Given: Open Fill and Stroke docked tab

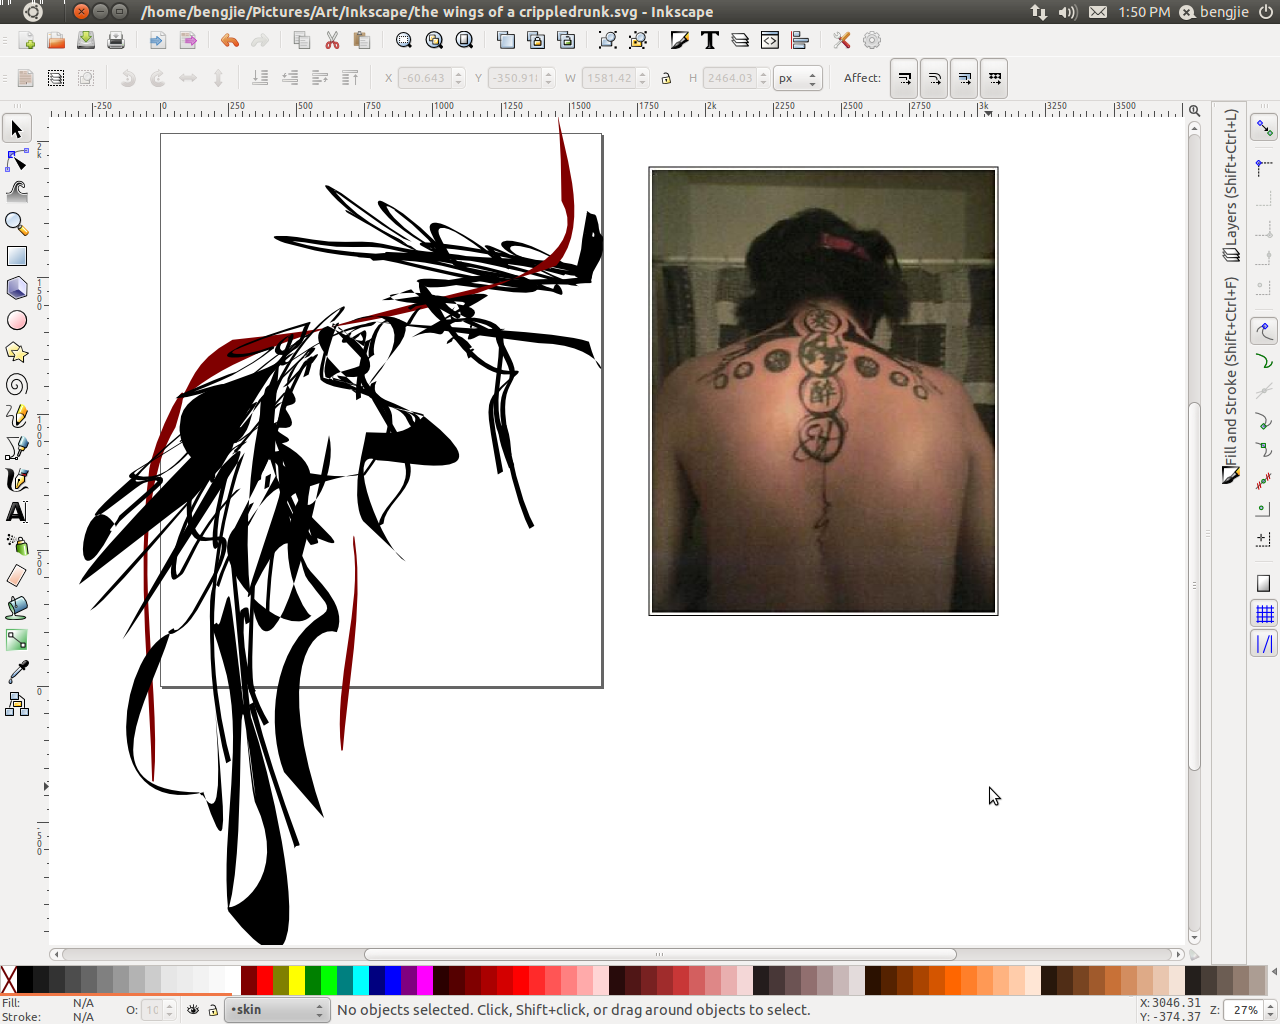Looking at the screenshot, I should click(x=1230, y=381).
